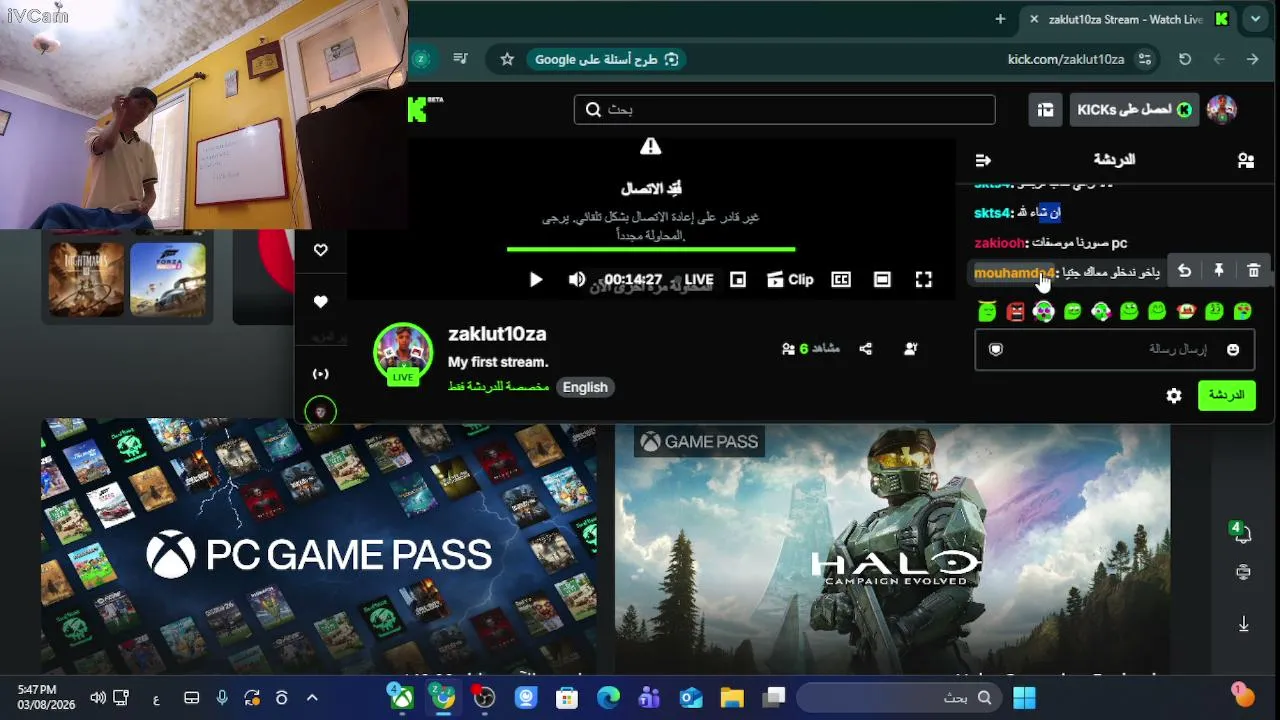
Task: Expand the hidden system tray icons
Action: pyautogui.click(x=312, y=698)
